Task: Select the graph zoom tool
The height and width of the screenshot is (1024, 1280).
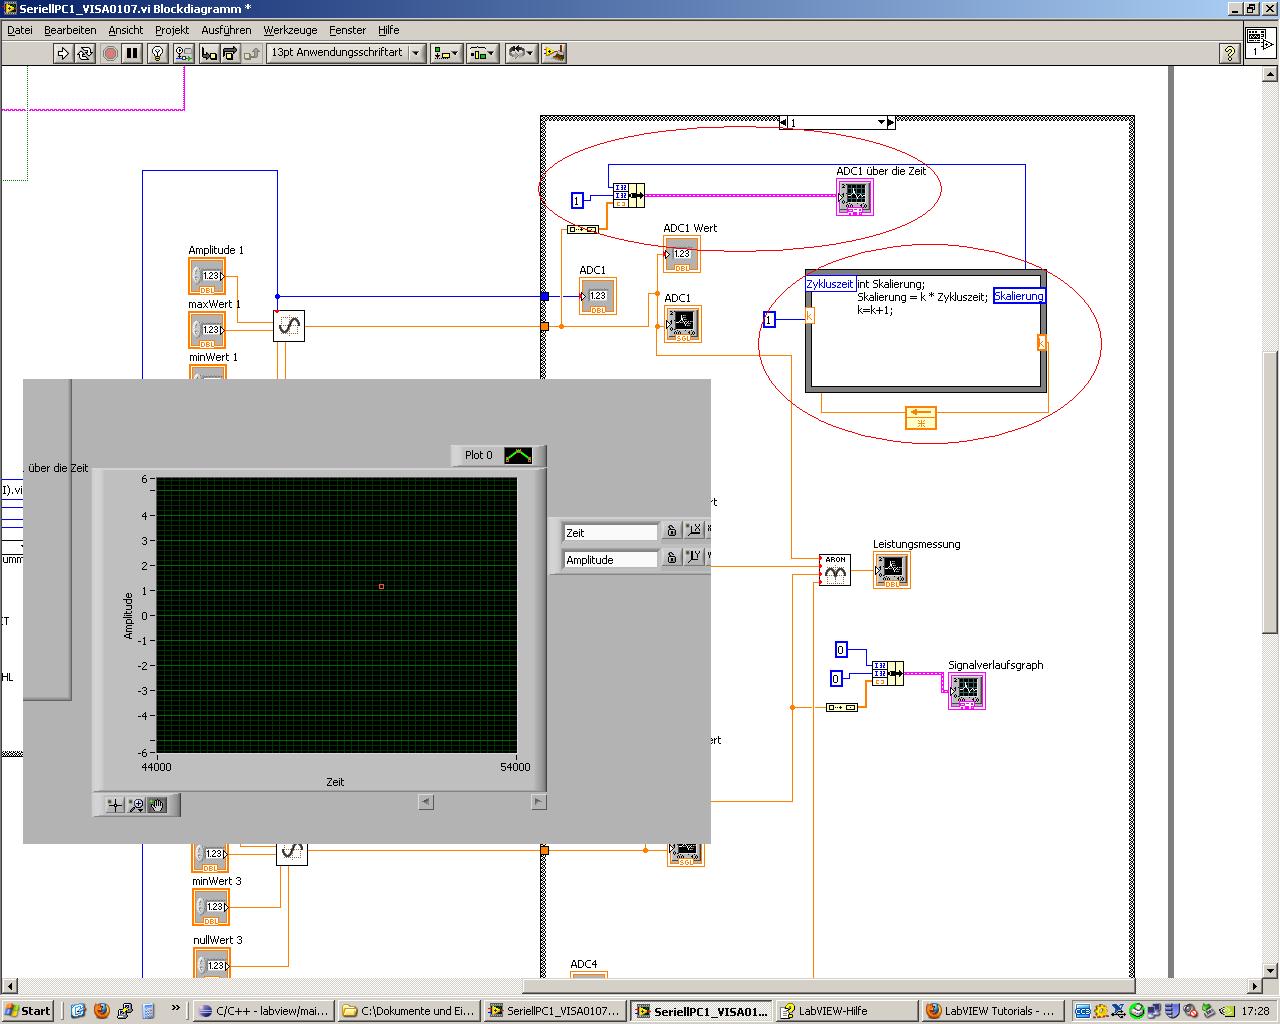Action: (x=136, y=805)
